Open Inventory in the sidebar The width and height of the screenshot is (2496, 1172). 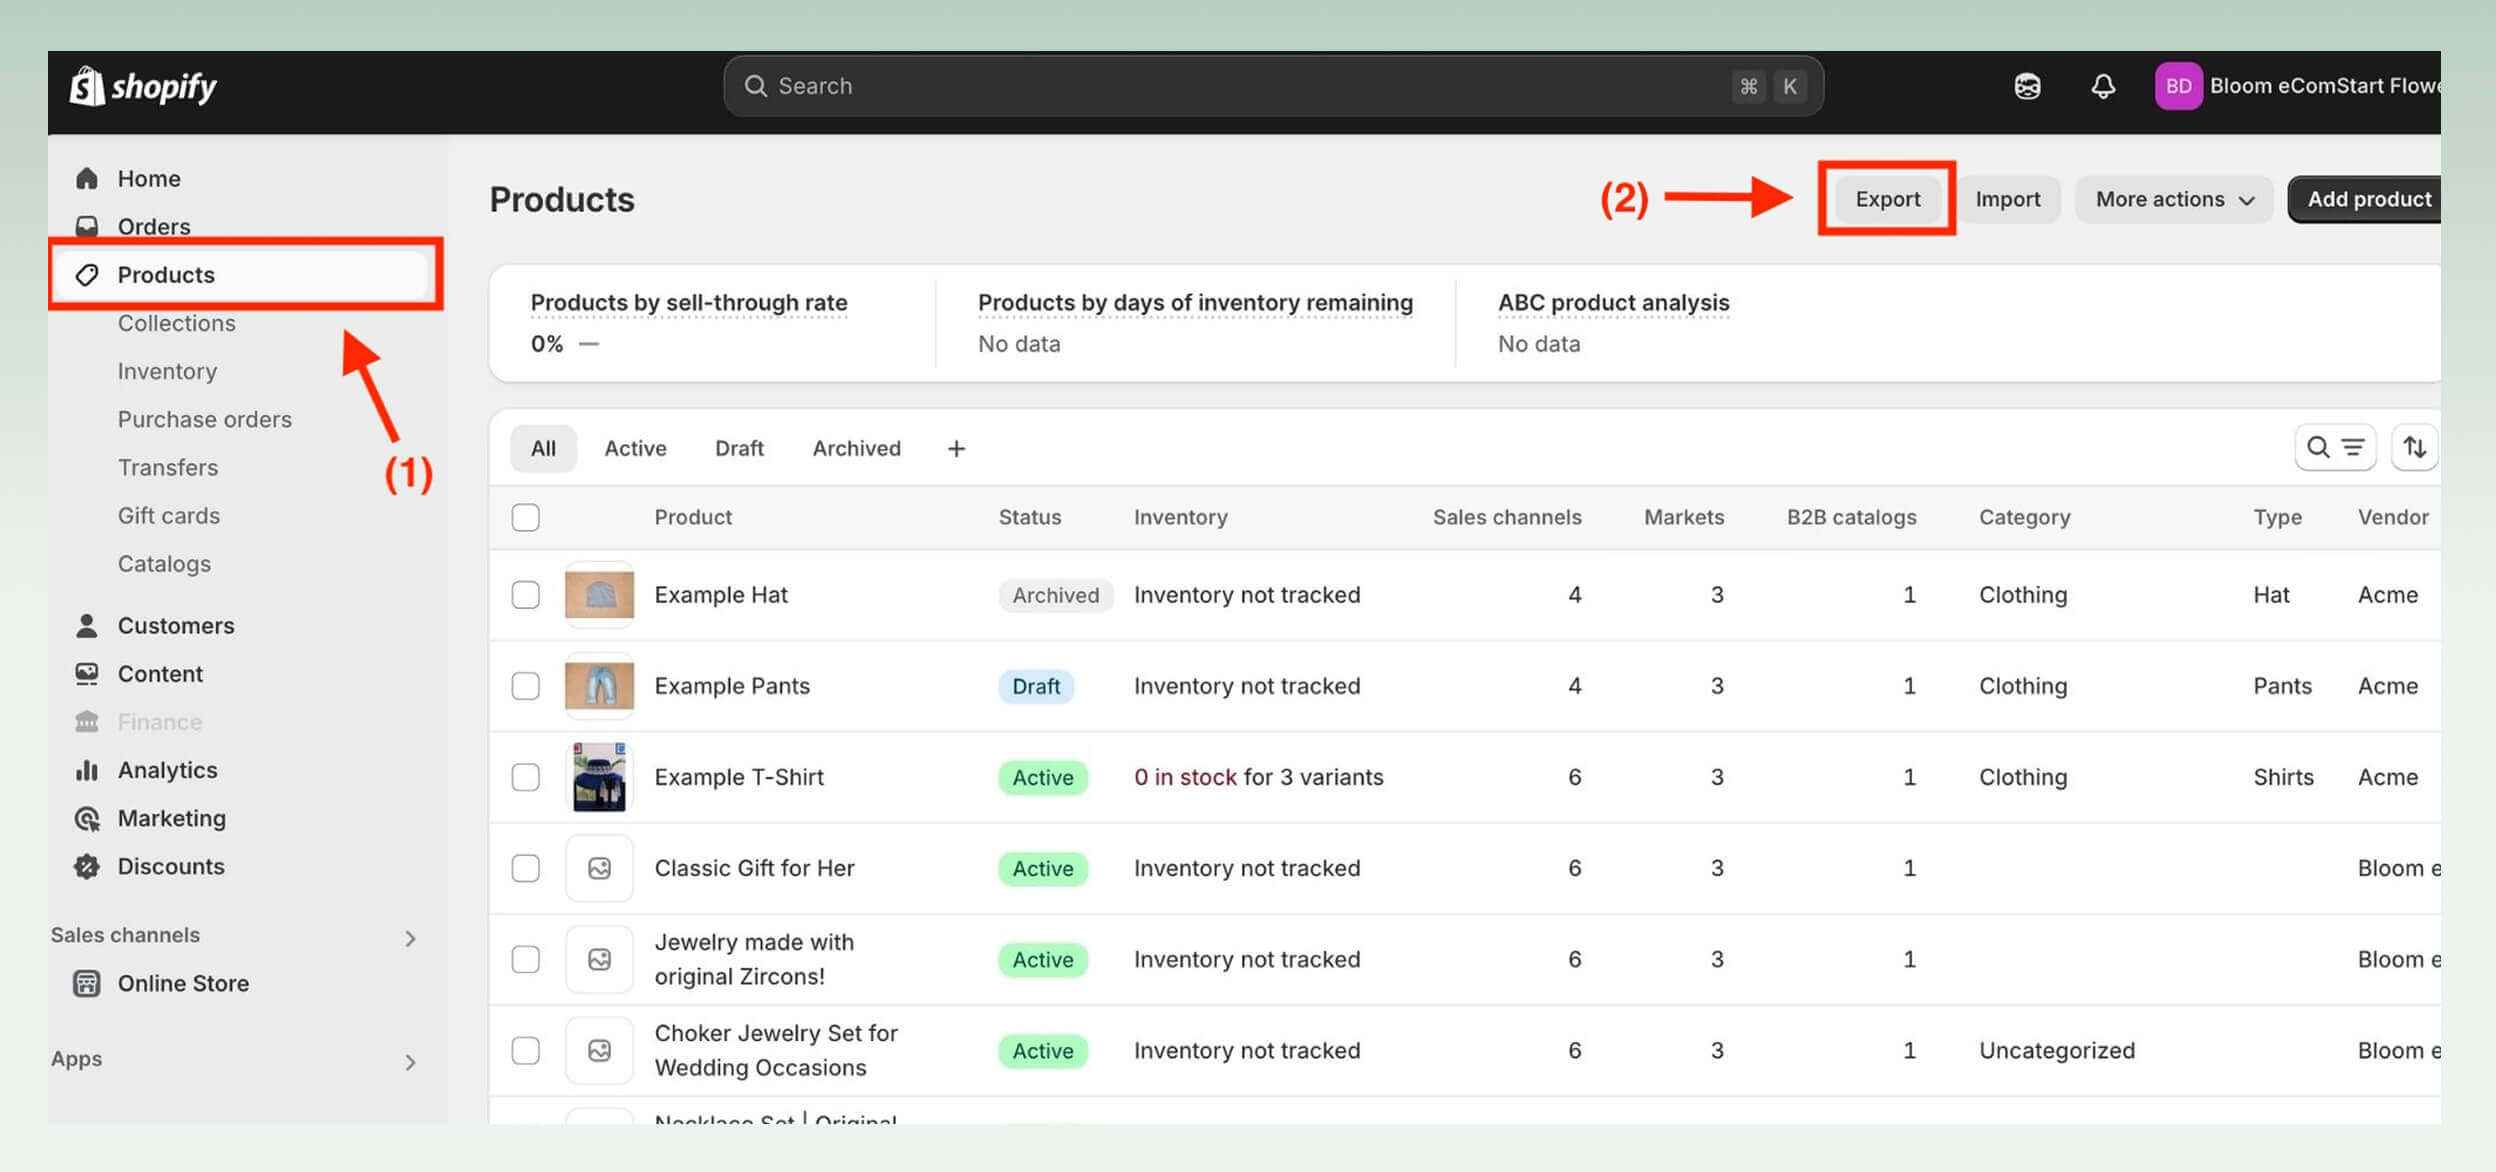click(x=167, y=371)
